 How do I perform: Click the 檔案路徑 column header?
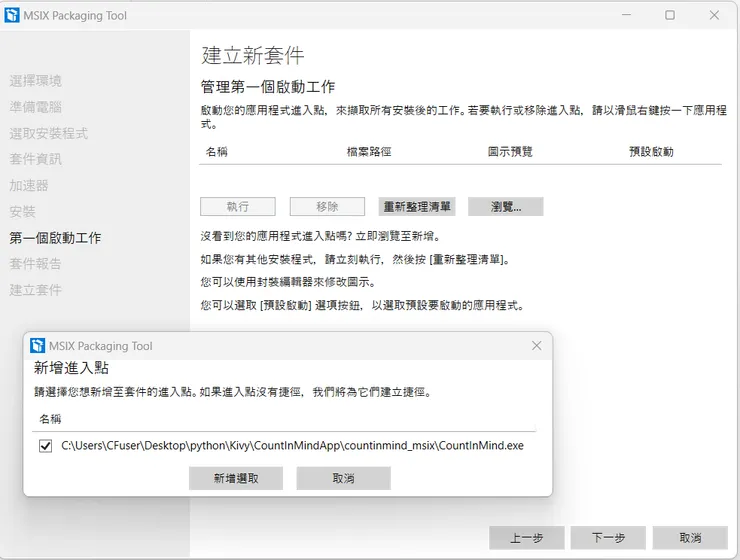tap(369, 152)
